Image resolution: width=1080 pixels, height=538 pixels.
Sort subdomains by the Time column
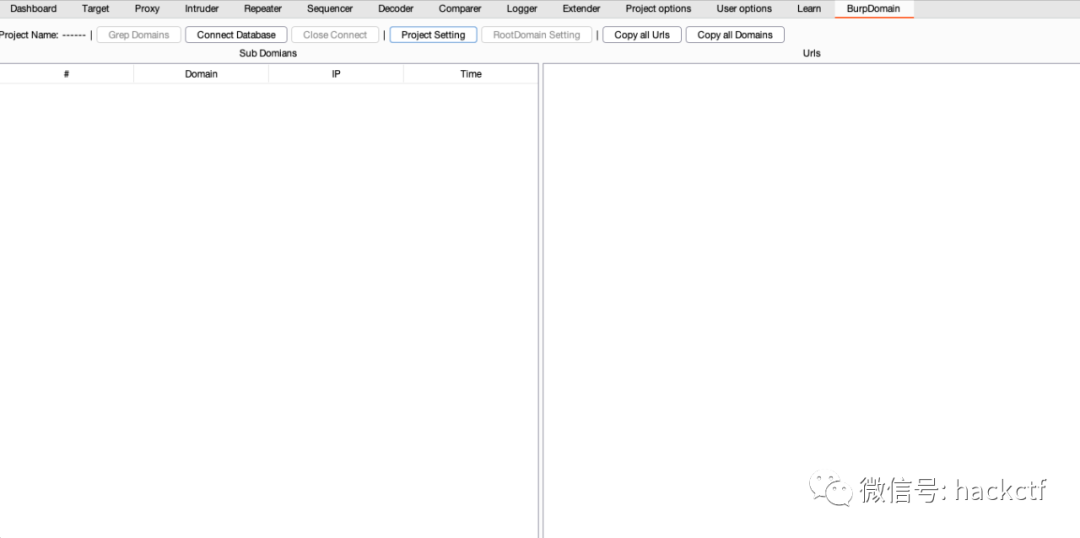click(x=471, y=74)
